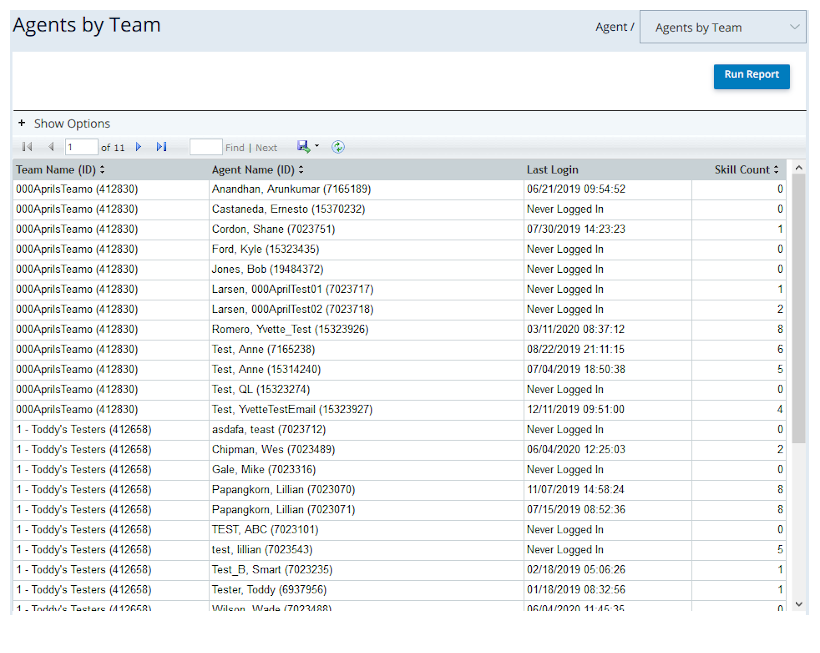Select Gale, Mike (7023316)
This screenshot has width=820, height=653.
click(264, 469)
